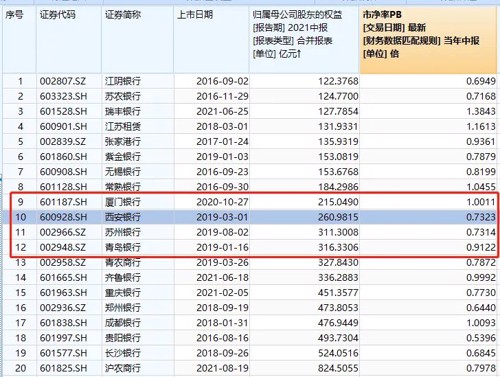This screenshot has width=500, height=377.
Task: Select the listing date 2020-10-27
Action: 222,202
